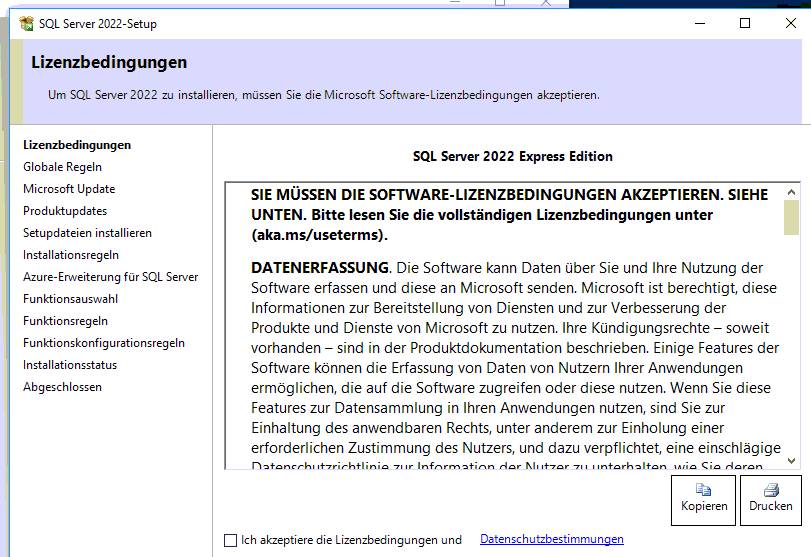Click the Drucken printer button

point(770,498)
